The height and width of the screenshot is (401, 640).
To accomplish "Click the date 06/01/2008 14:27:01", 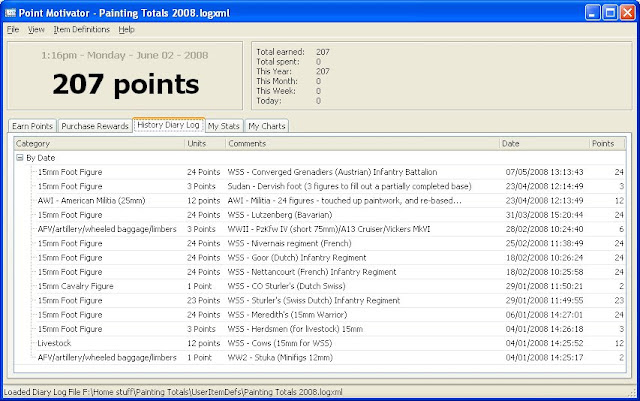I will pyautogui.click(x=544, y=315).
